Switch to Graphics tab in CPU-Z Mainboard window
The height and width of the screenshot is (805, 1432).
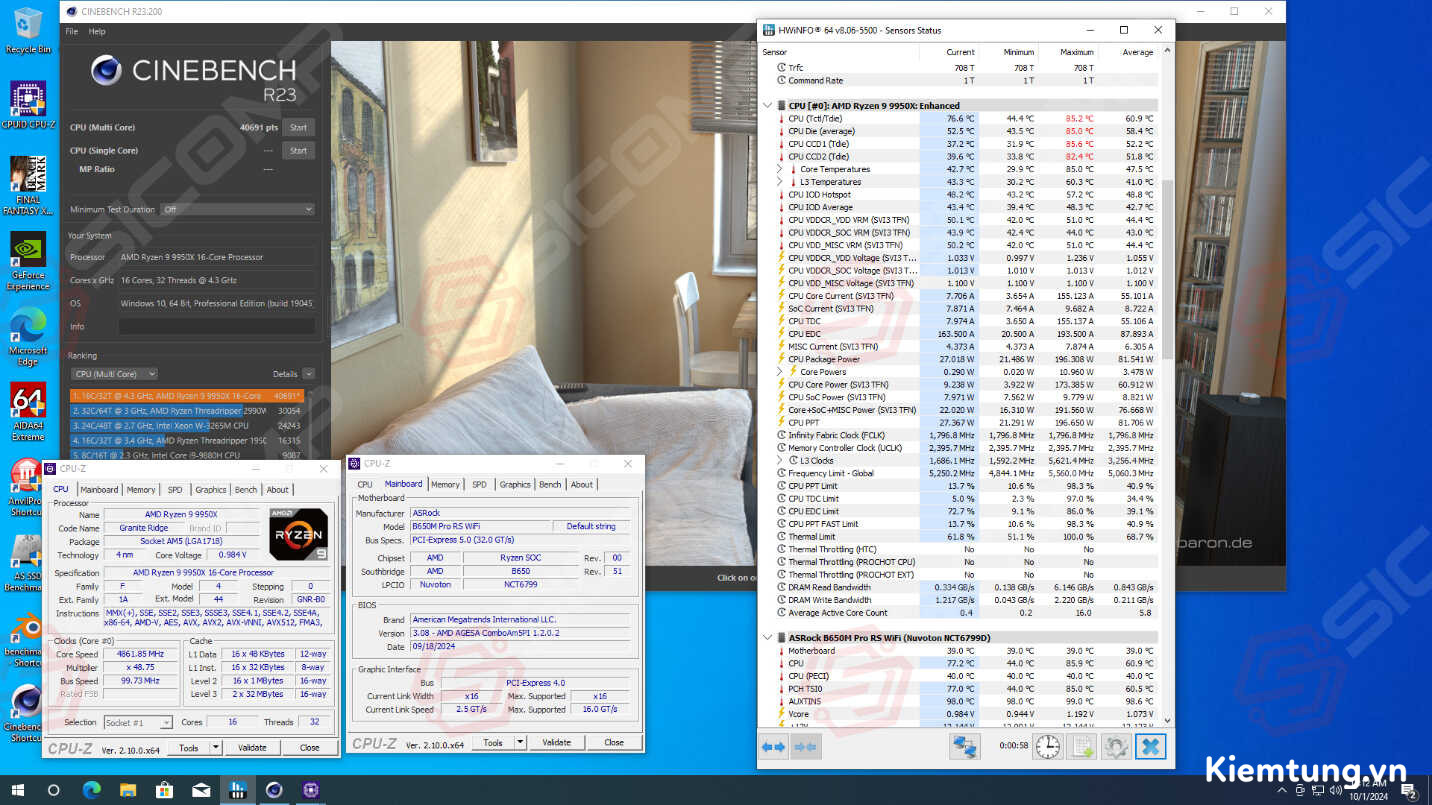tap(515, 484)
